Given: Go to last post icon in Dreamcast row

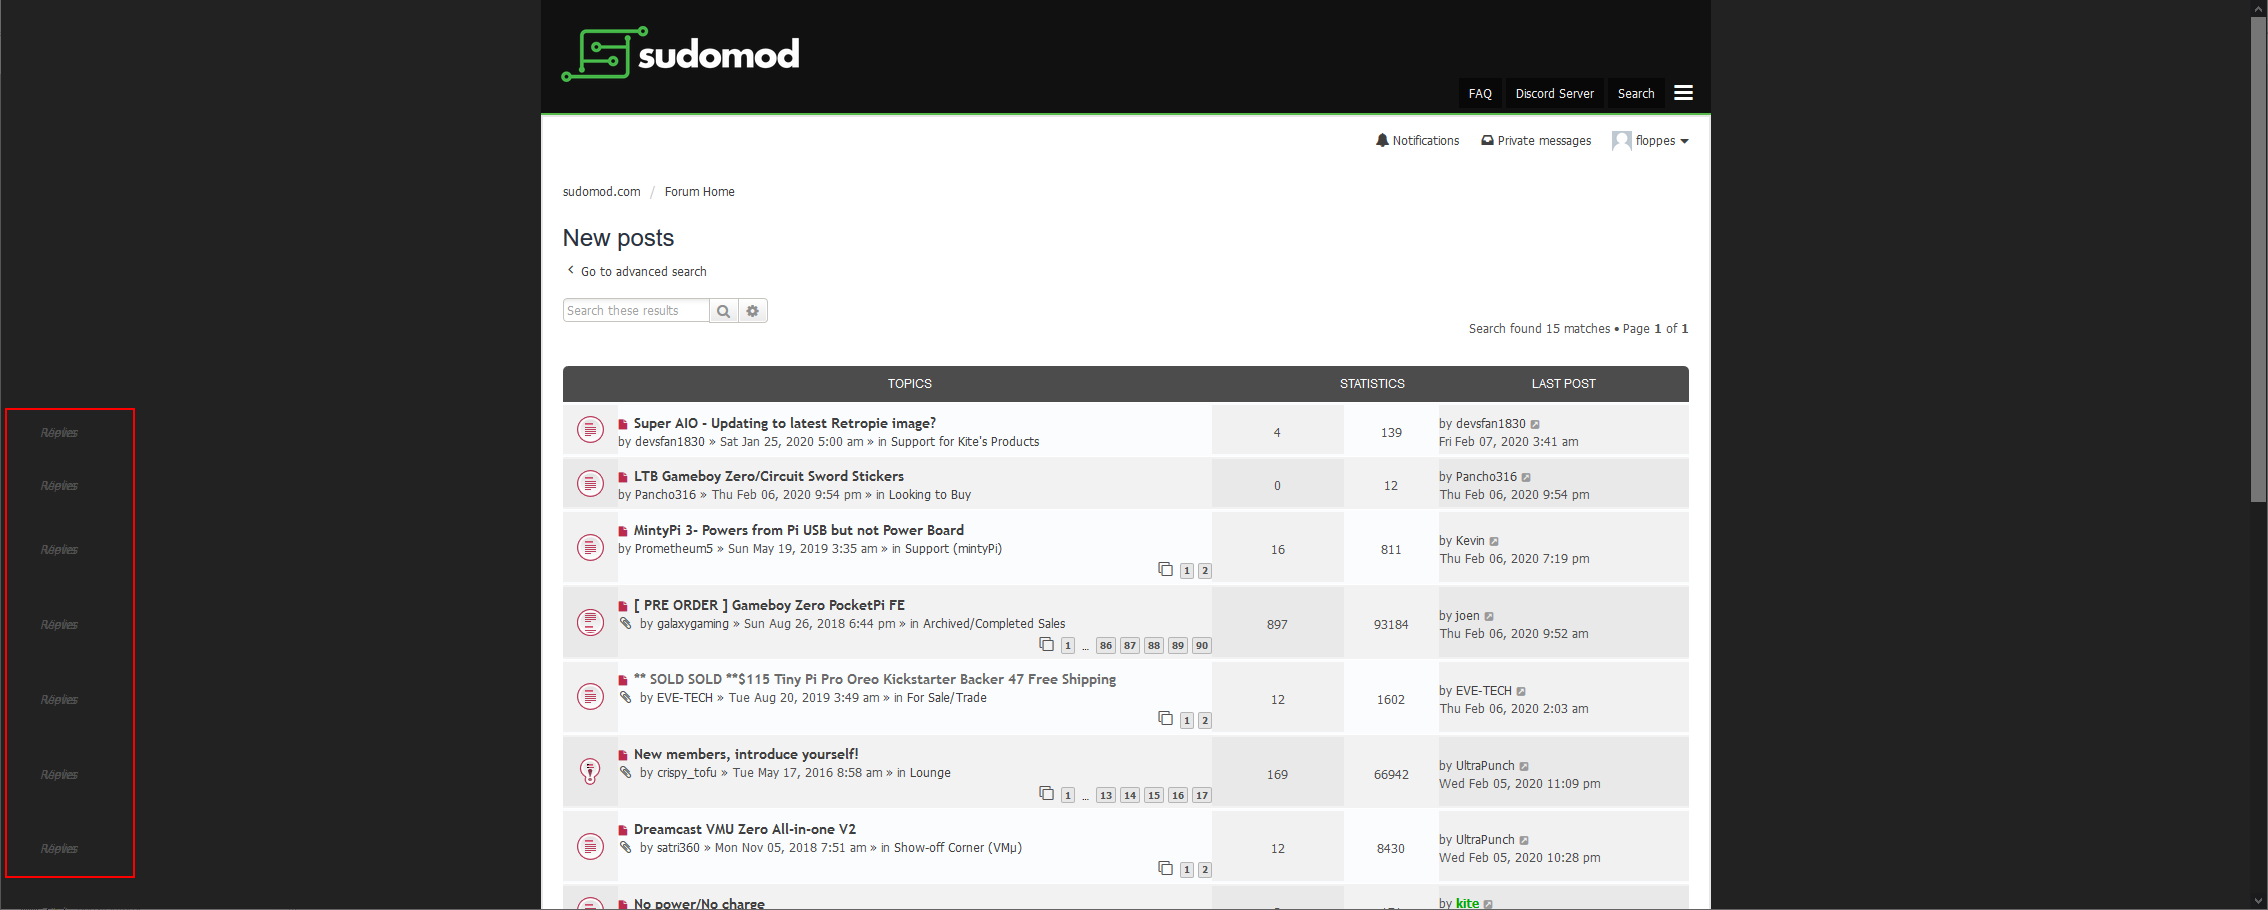Looking at the screenshot, I should pyautogui.click(x=1524, y=840).
